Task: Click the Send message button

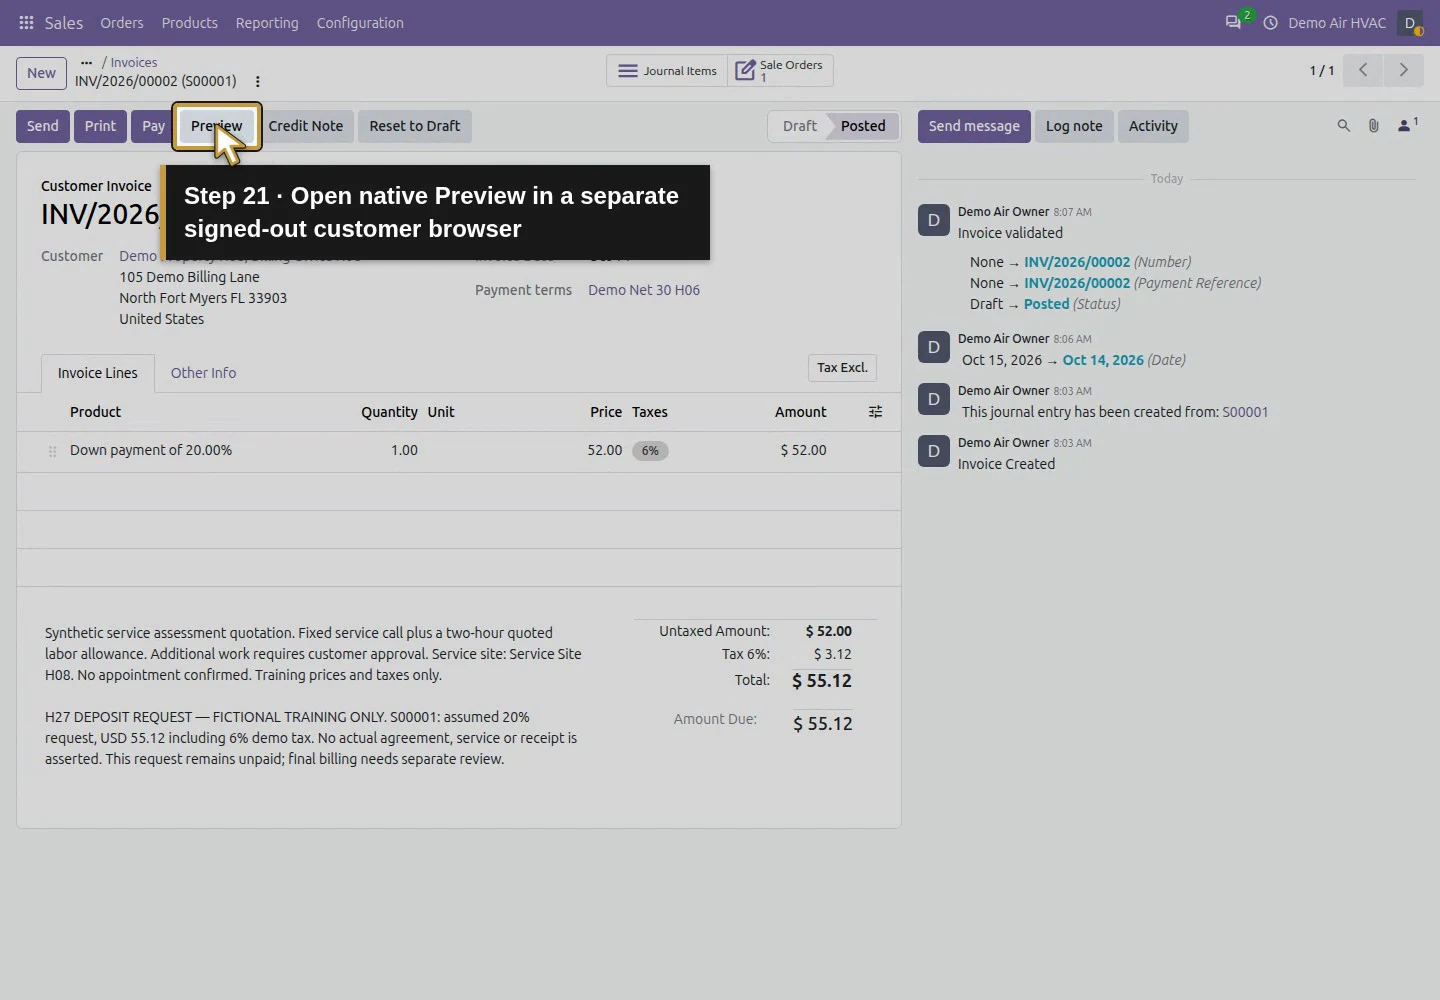Action: coord(974,126)
